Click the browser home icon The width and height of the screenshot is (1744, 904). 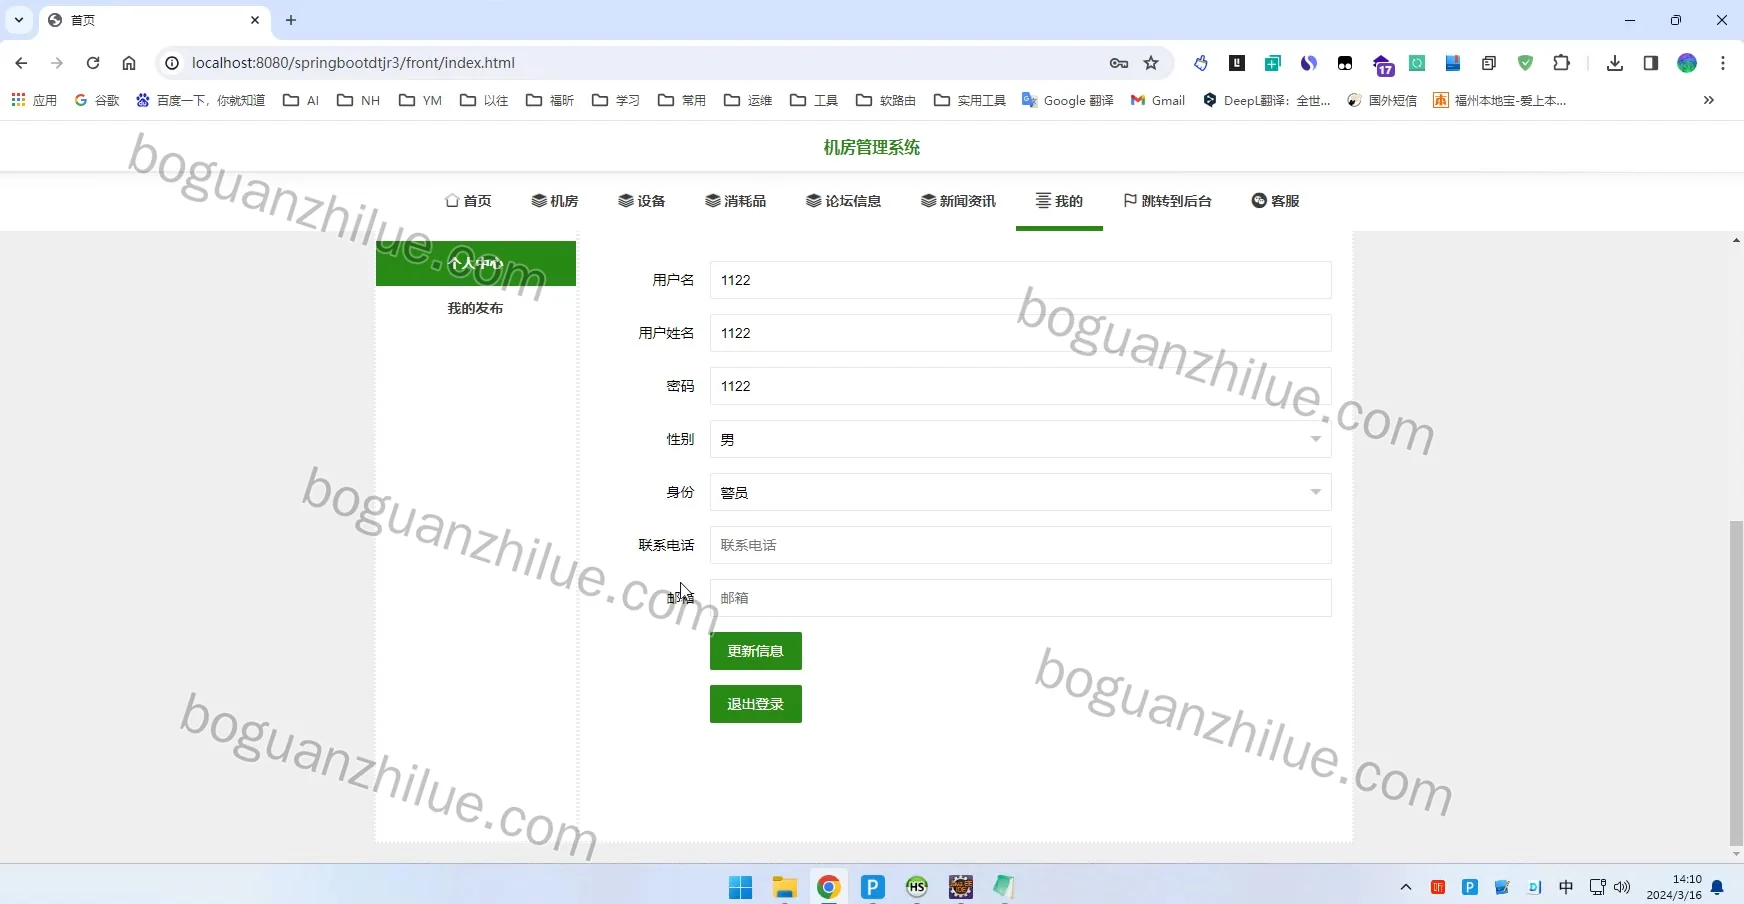[129, 63]
